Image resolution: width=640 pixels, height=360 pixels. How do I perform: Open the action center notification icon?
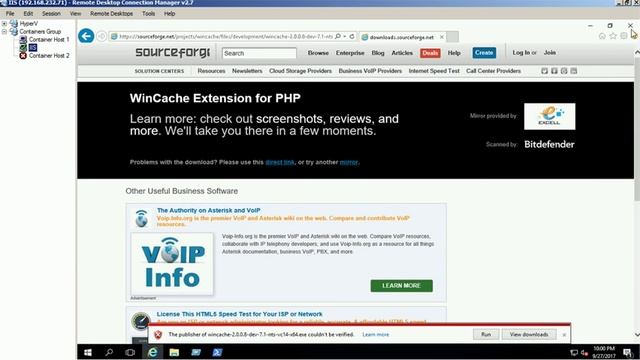point(627,353)
